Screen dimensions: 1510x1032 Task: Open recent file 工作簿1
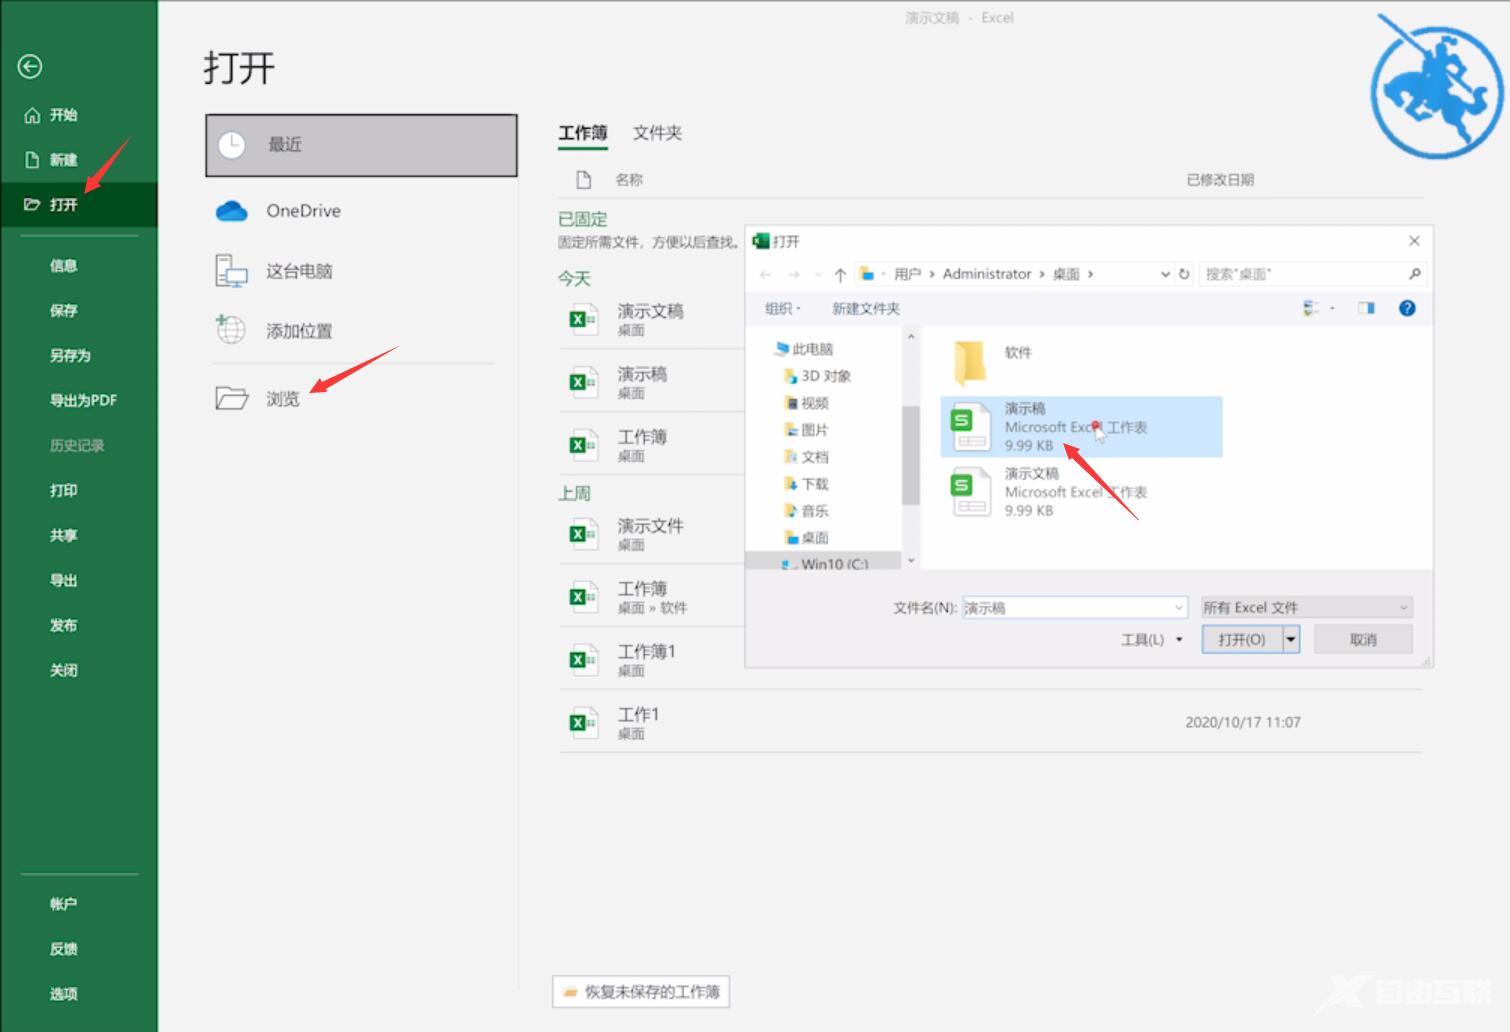(652, 660)
